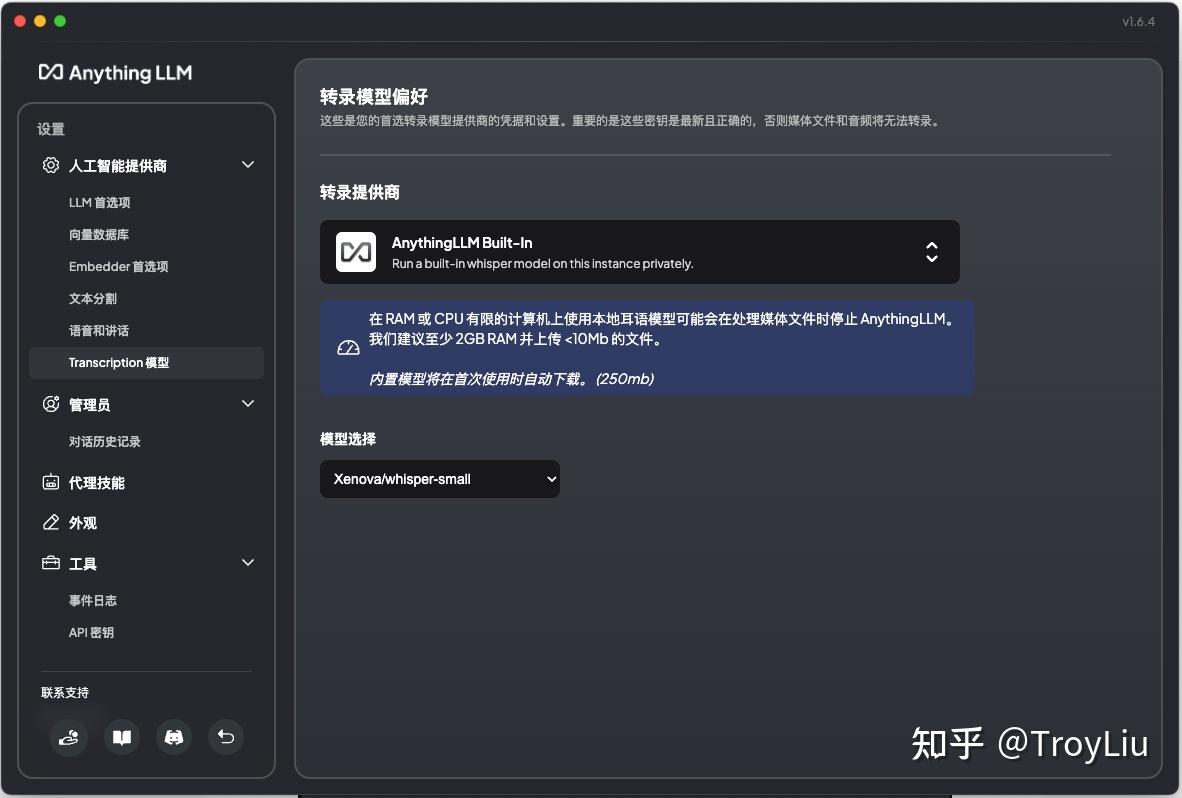Screen dimensions: 1182x798
Task: Click the AnythingLLM logo in sidebar
Action: [x=115, y=72]
